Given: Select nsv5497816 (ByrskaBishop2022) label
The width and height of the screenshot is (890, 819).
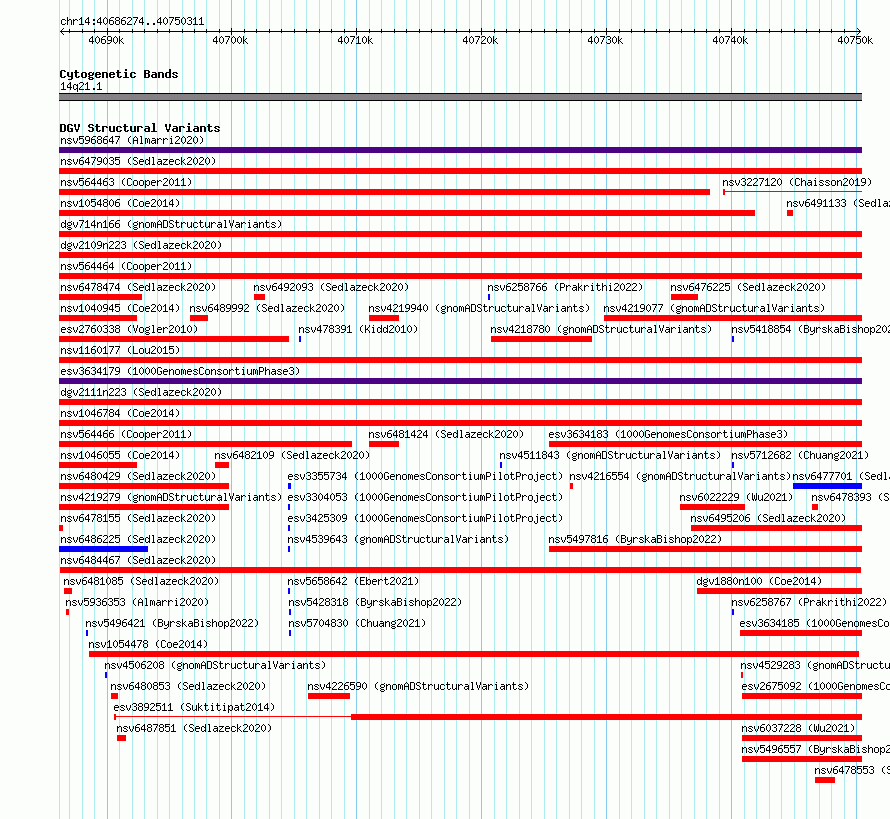Looking at the screenshot, I should (635, 539).
